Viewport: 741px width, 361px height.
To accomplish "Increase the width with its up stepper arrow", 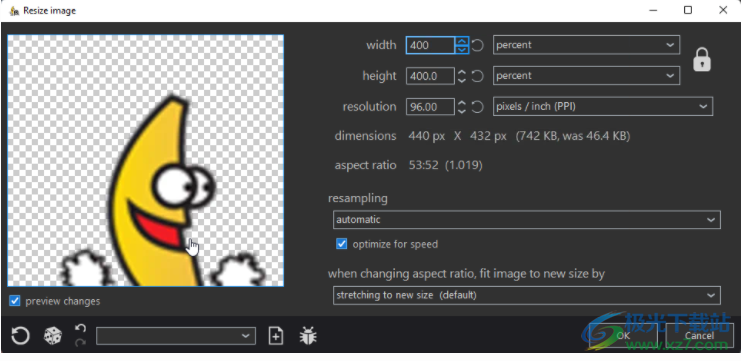I will (x=462, y=42).
